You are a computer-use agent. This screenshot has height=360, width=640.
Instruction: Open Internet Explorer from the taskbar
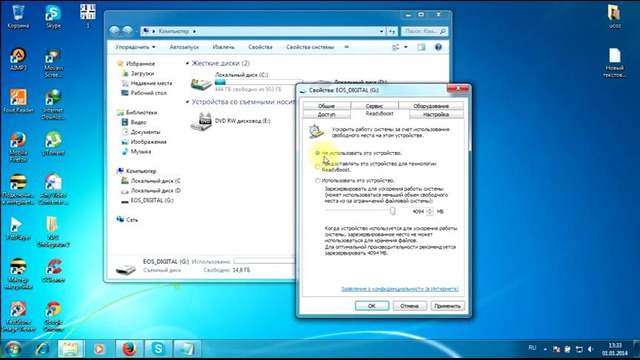click(x=42, y=349)
